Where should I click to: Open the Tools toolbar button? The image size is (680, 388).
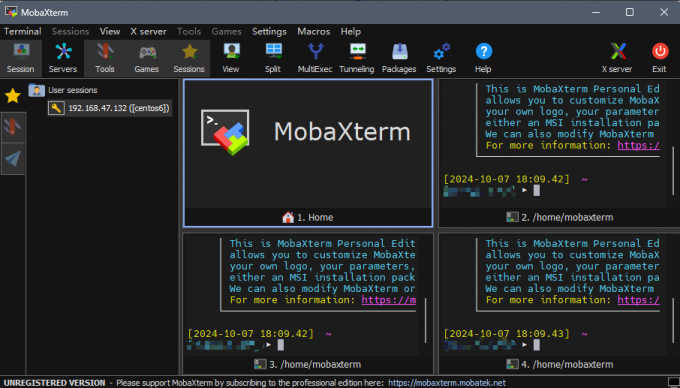(x=105, y=59)
